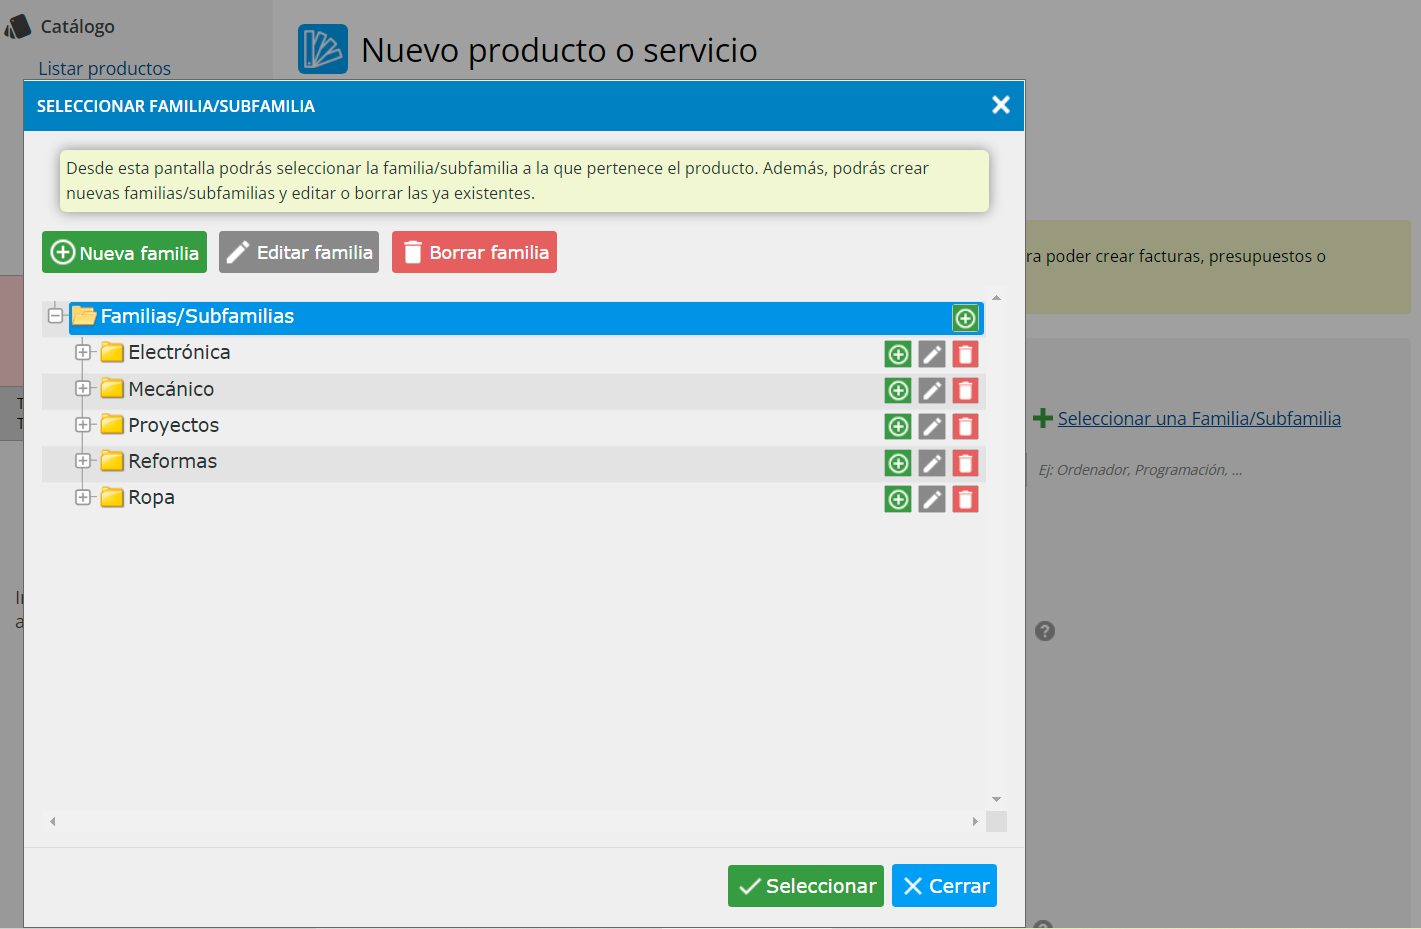1421x929 pixels.
Task: Click the Catálogo icon in the sidebar
Action: click(18, 26)
